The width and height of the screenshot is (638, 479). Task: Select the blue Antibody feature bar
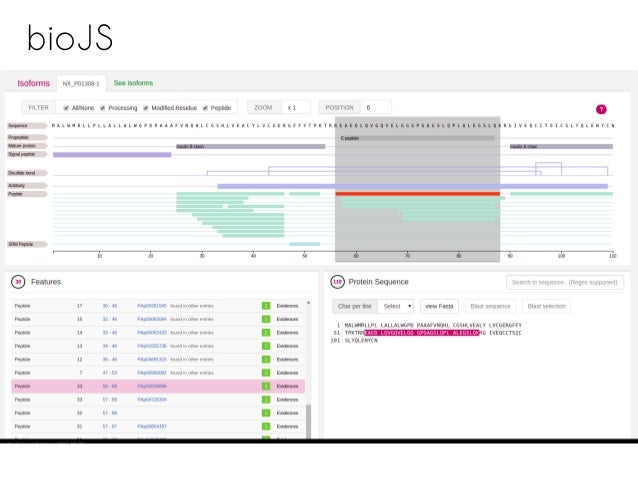tap(413, 186)
